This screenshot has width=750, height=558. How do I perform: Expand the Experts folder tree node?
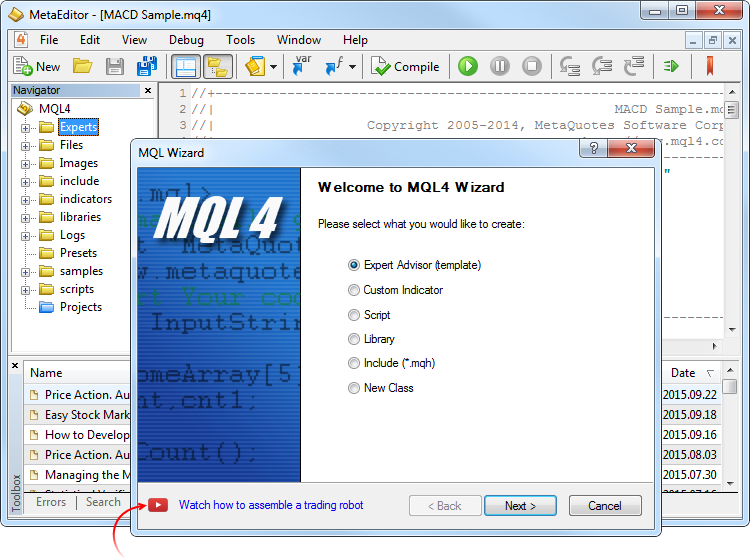[26, 127]
